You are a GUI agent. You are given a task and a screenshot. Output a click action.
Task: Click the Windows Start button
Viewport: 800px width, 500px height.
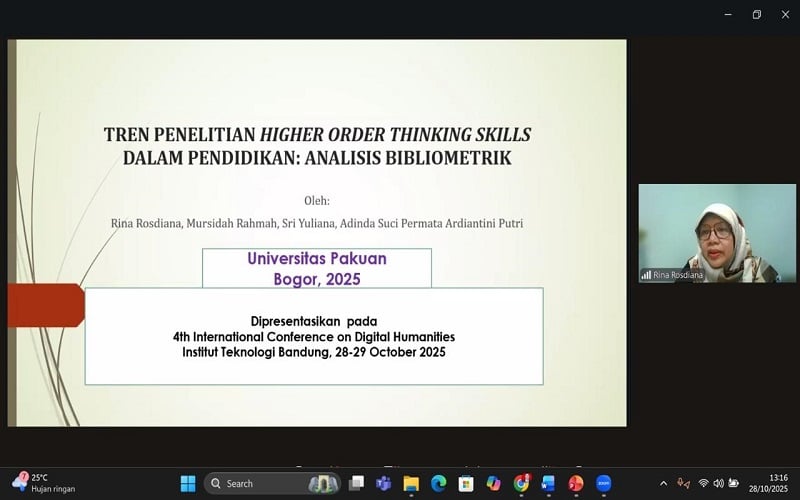[x=187, y=484]
